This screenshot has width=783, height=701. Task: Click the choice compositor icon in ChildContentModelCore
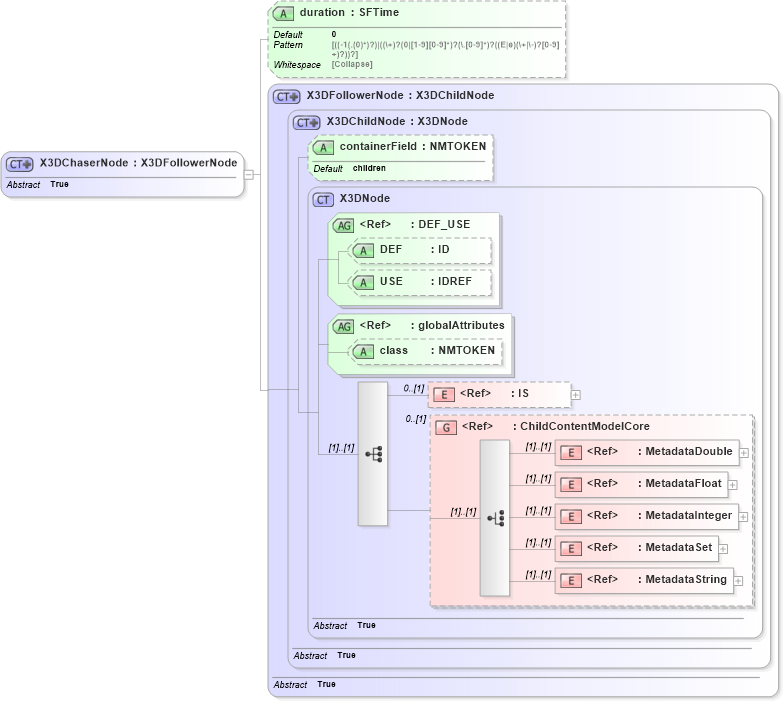pyautogui.click(x=496, y=518)
